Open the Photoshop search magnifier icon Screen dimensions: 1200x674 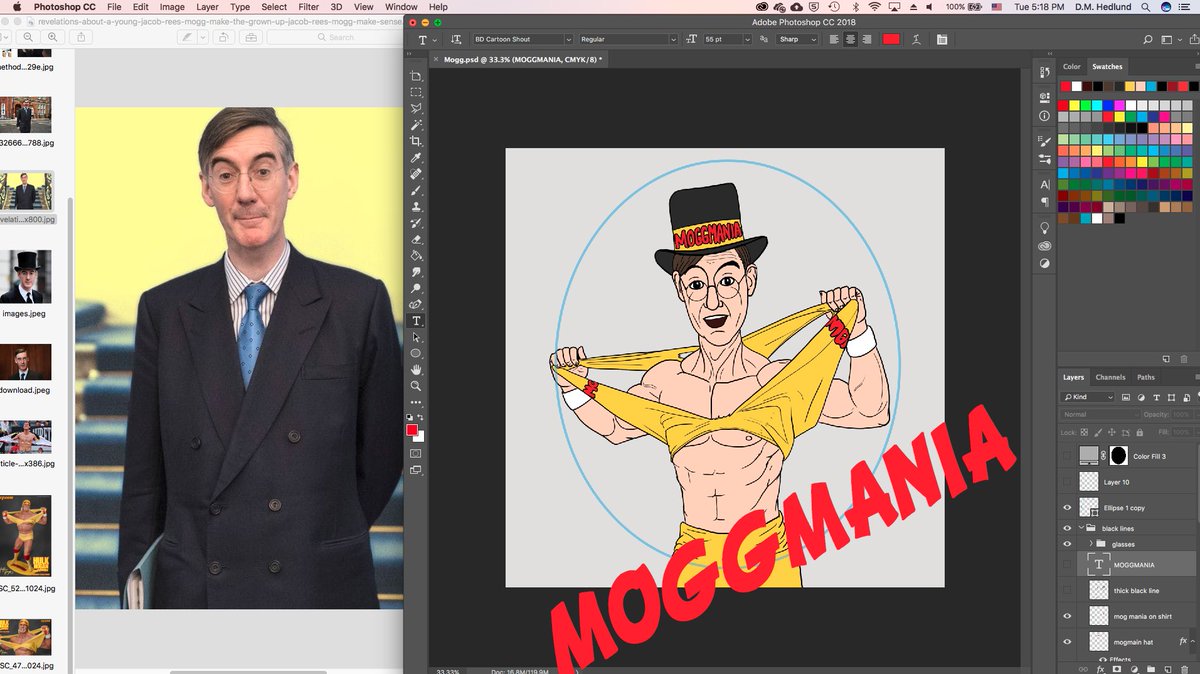[1149, 39]
